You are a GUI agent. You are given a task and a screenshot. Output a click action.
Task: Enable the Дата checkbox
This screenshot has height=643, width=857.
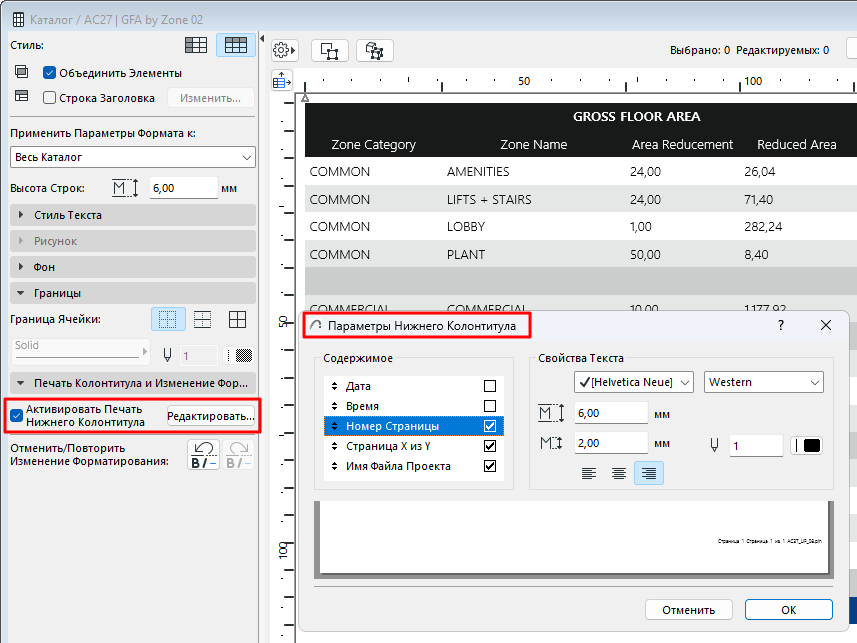[x=490, y=386]
